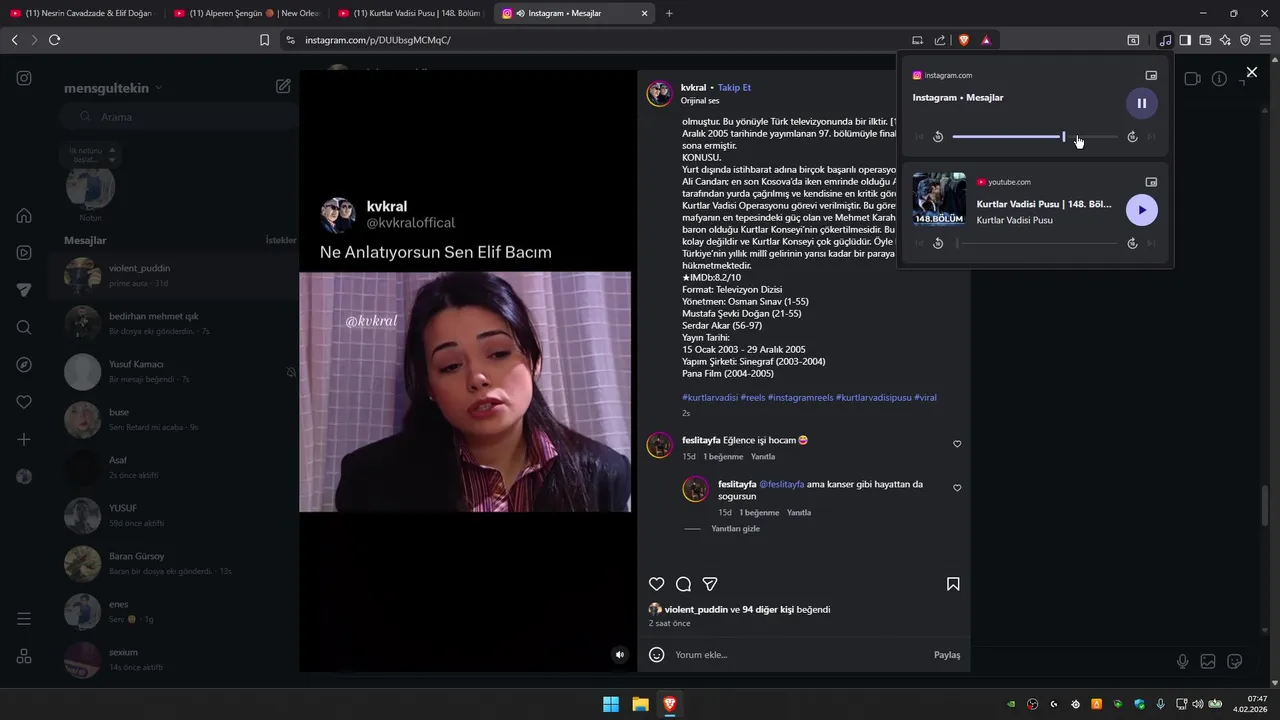
Task: Click the address bar URL
Action: (378, 40)
